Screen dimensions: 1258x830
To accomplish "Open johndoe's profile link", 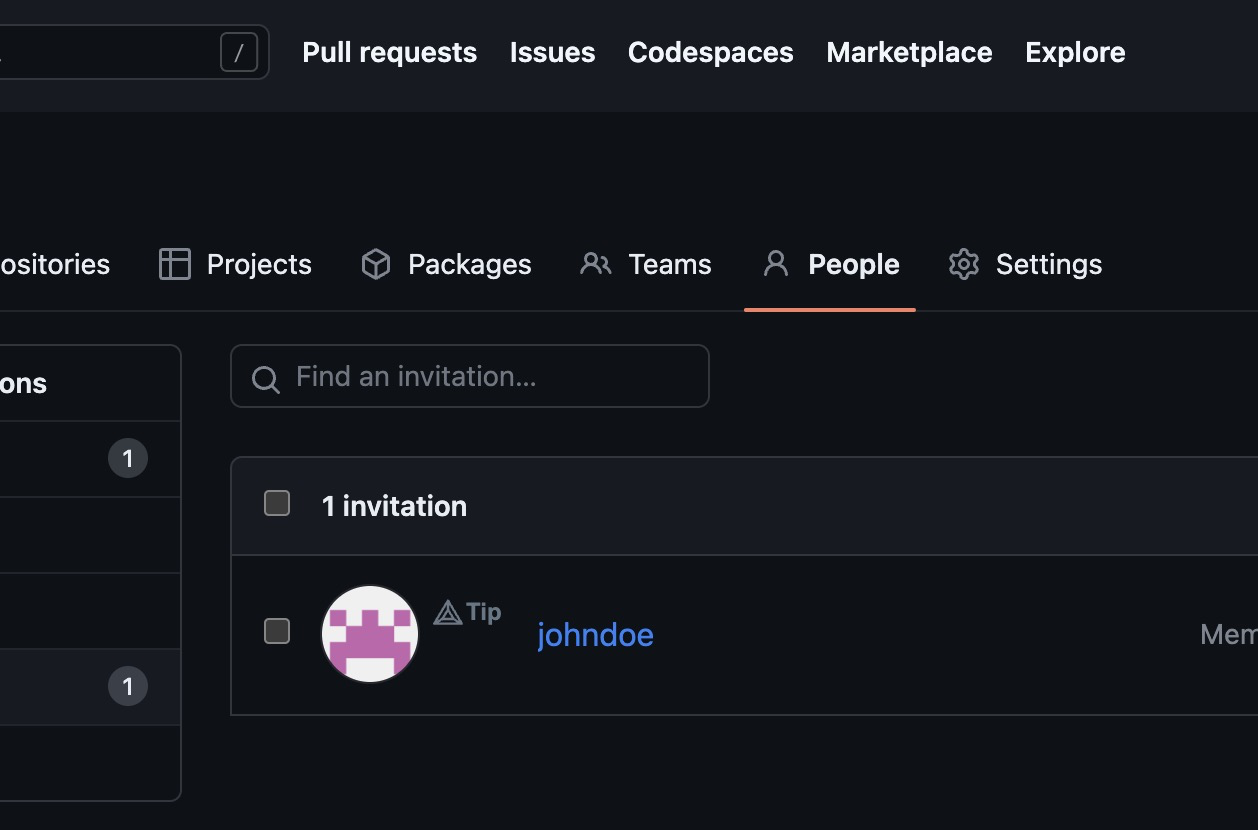I will [x=595, y=634].
